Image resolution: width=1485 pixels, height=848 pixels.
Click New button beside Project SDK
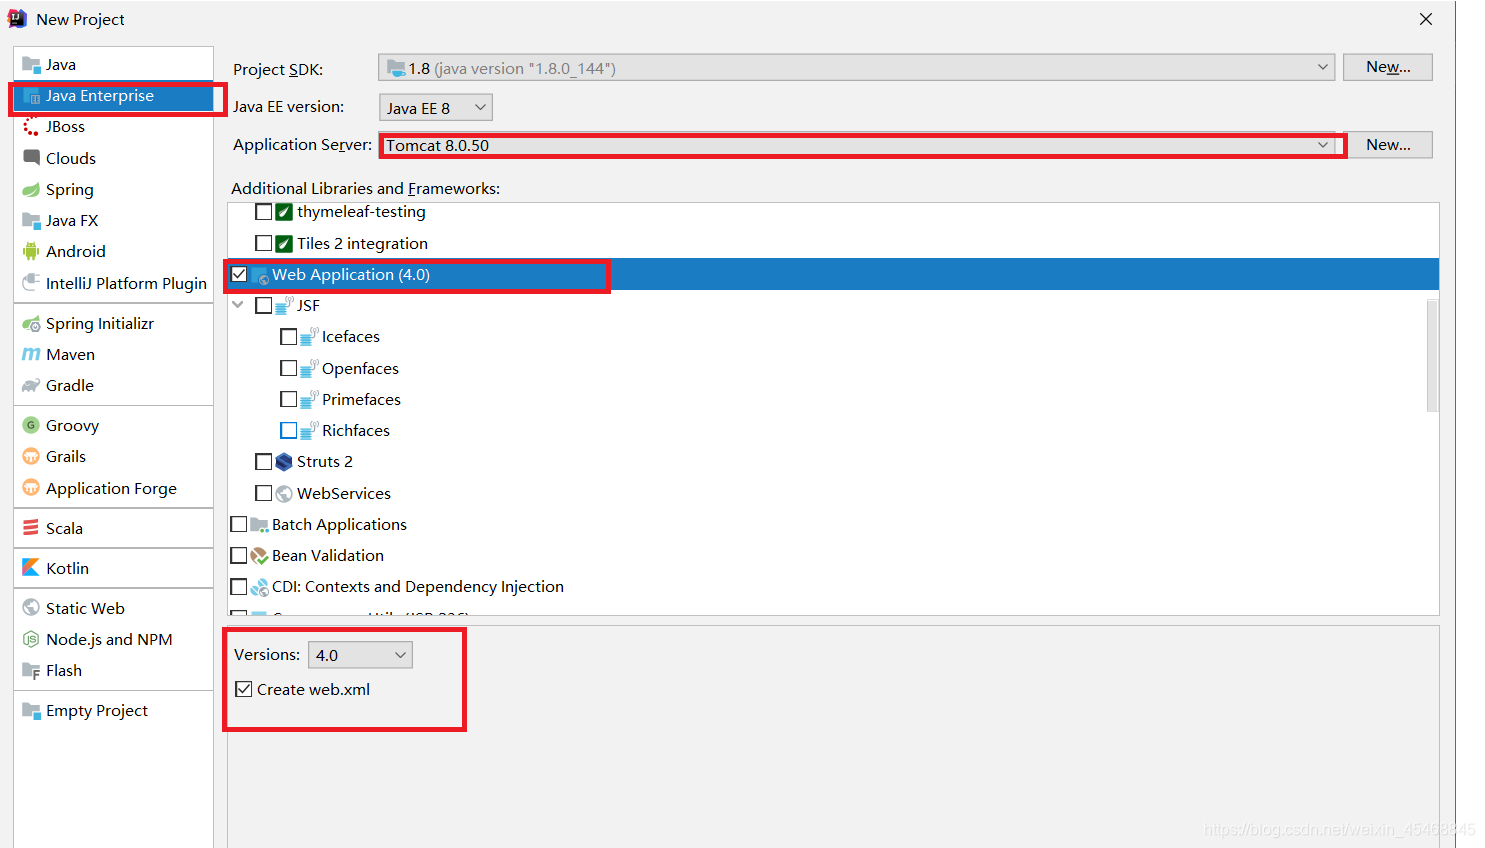(x=1388, y=67)
